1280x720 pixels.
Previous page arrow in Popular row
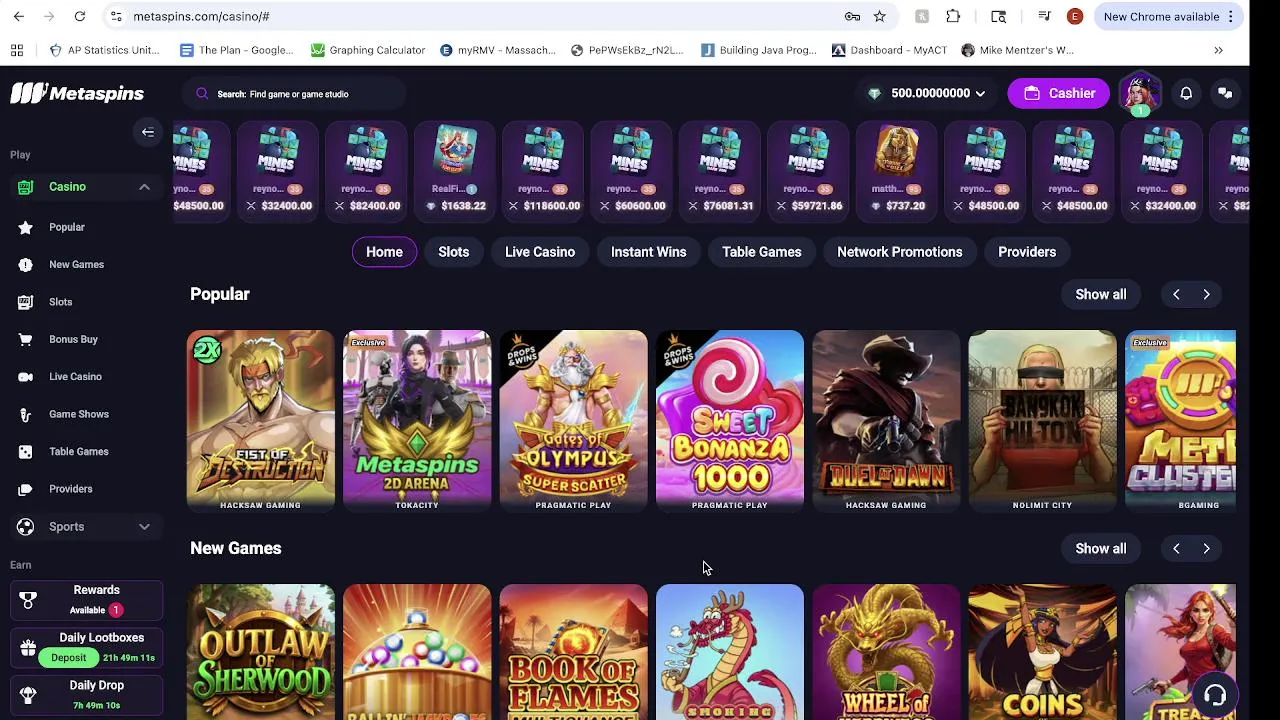click(x=1176, y=294)
